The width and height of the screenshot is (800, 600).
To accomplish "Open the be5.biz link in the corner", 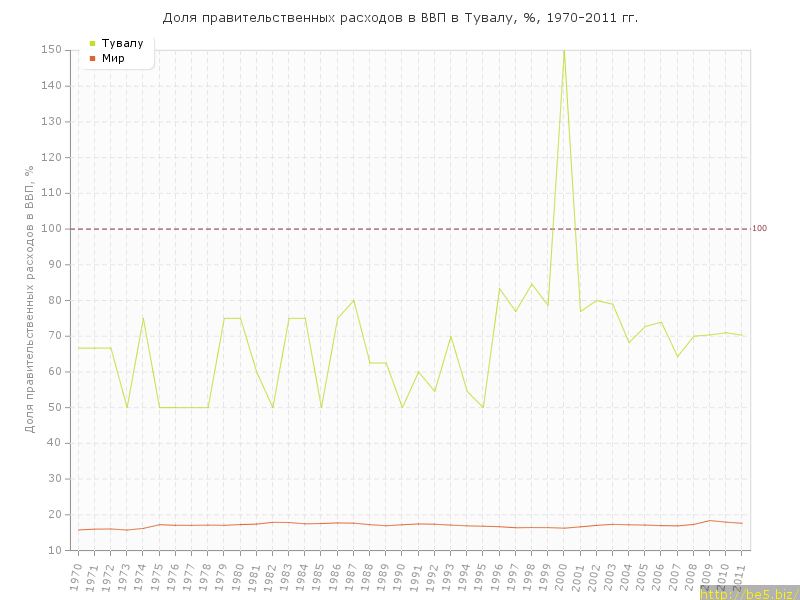I will 748,593.
